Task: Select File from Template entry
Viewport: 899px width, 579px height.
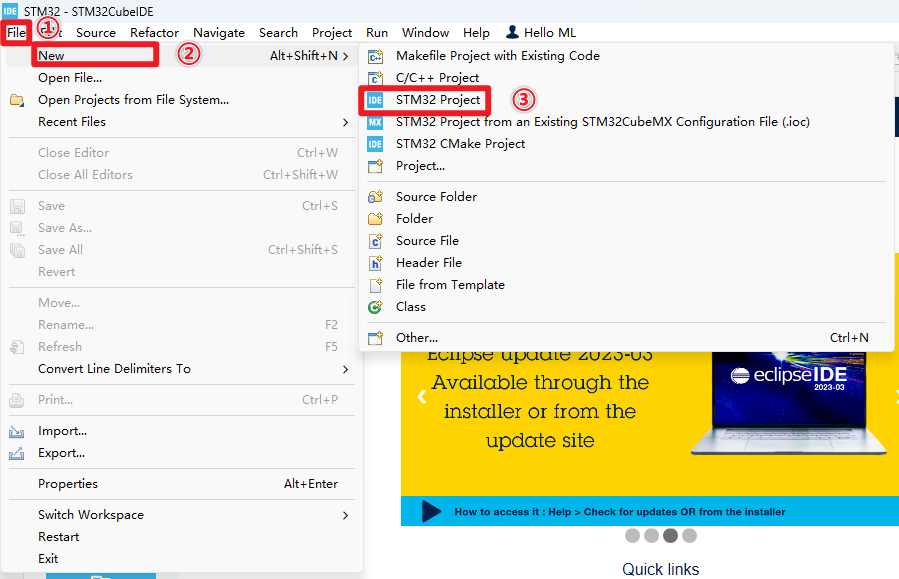Action: 625,284
